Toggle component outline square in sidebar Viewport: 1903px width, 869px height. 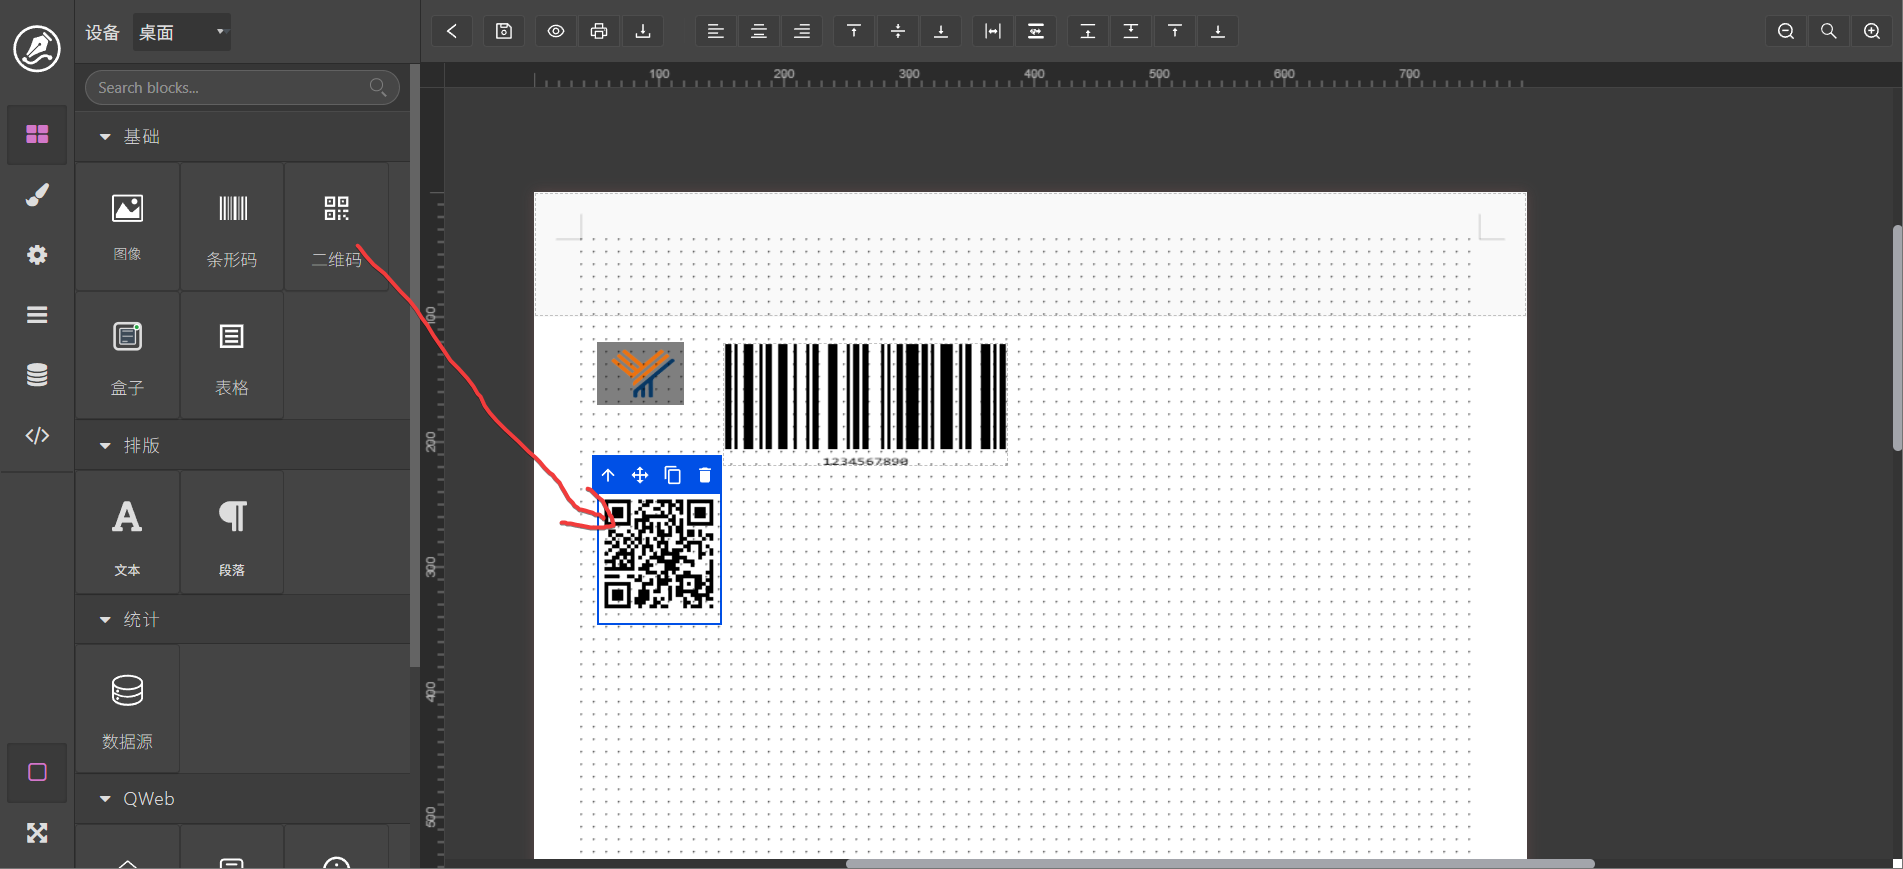coord(37,772)
